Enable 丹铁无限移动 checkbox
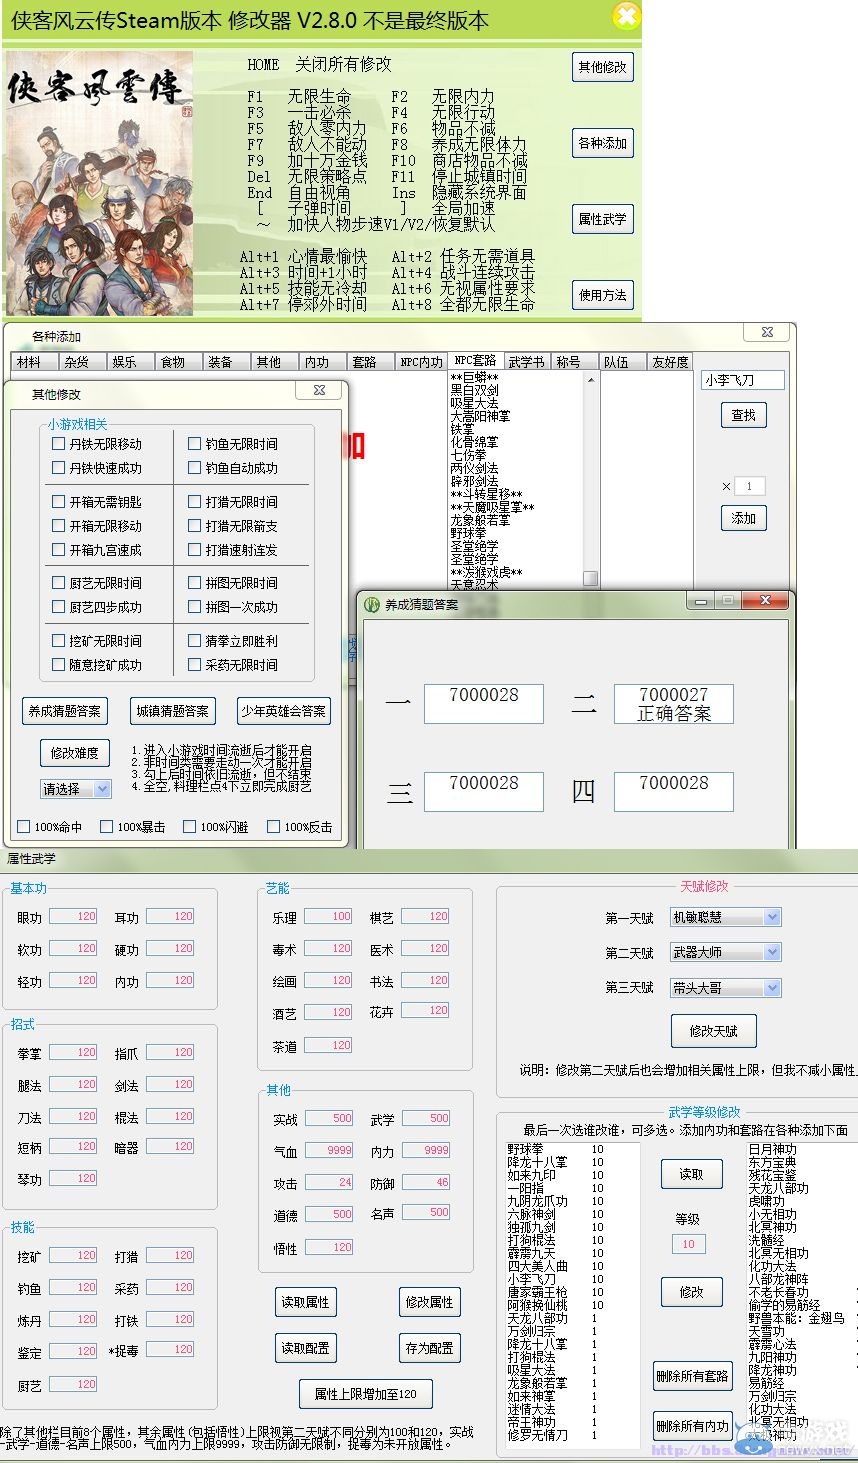 [x=97, y=444]
